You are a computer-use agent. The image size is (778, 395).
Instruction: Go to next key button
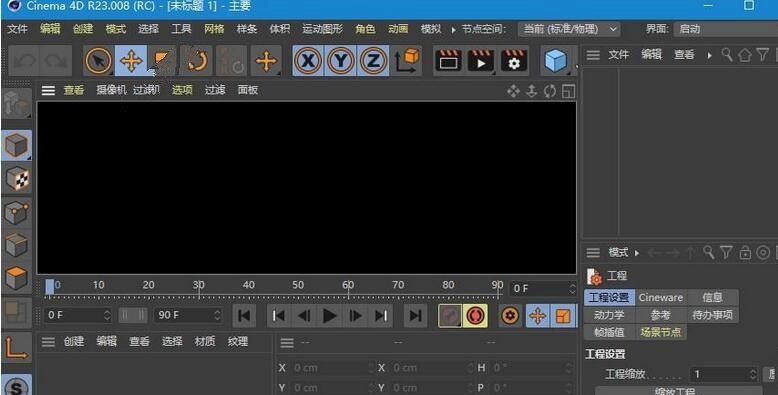click(x=381, y=316)
